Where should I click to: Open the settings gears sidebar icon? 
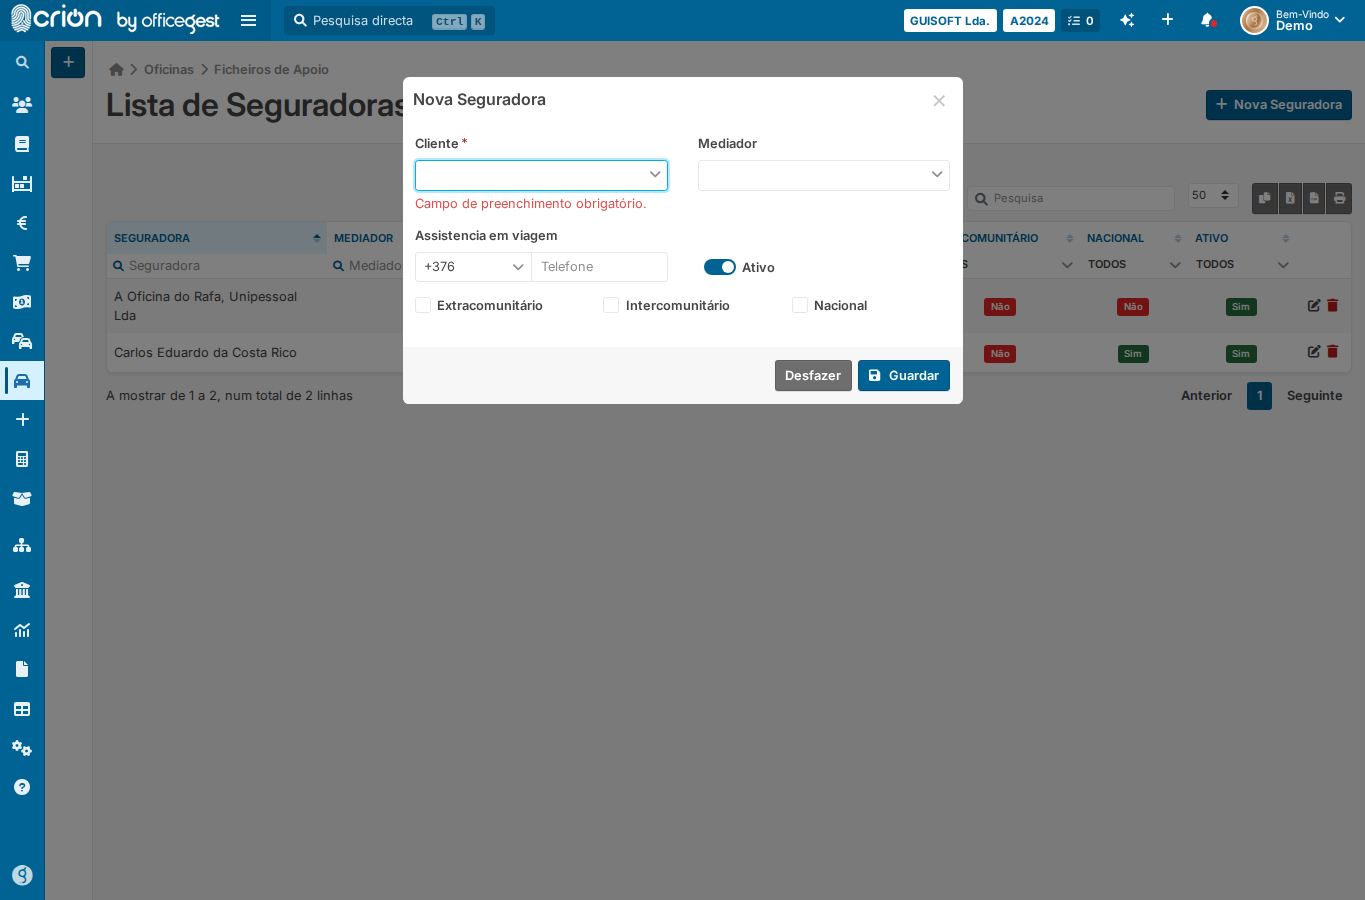coord(22,748)
